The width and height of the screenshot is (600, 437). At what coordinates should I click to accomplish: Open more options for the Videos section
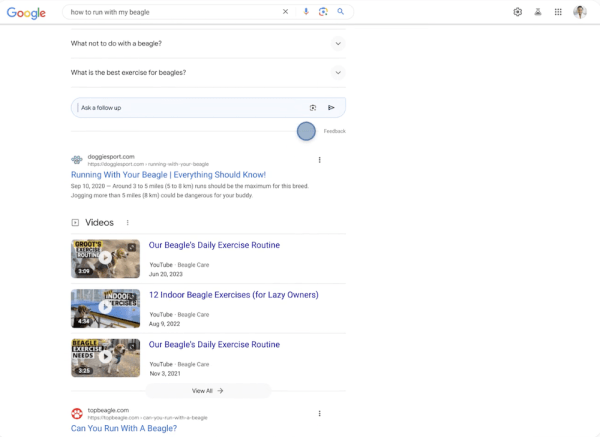pyautogui.click(x=128, y=223)
